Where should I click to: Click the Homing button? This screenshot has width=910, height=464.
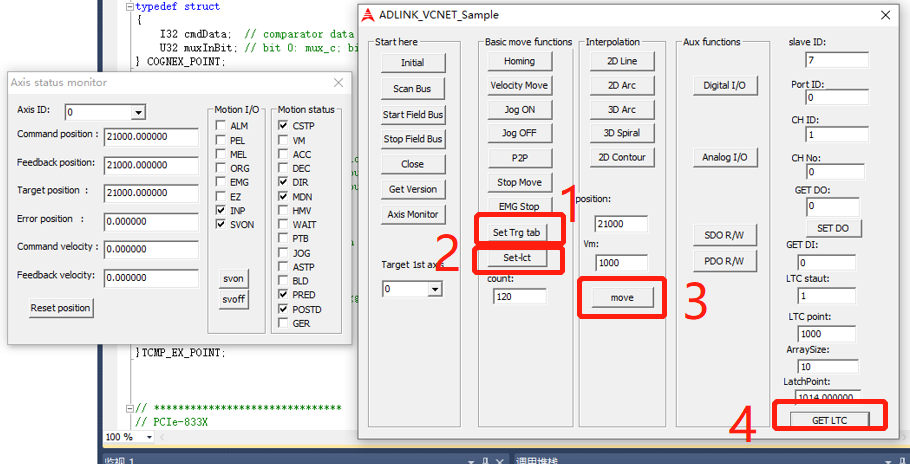(519, 61)
